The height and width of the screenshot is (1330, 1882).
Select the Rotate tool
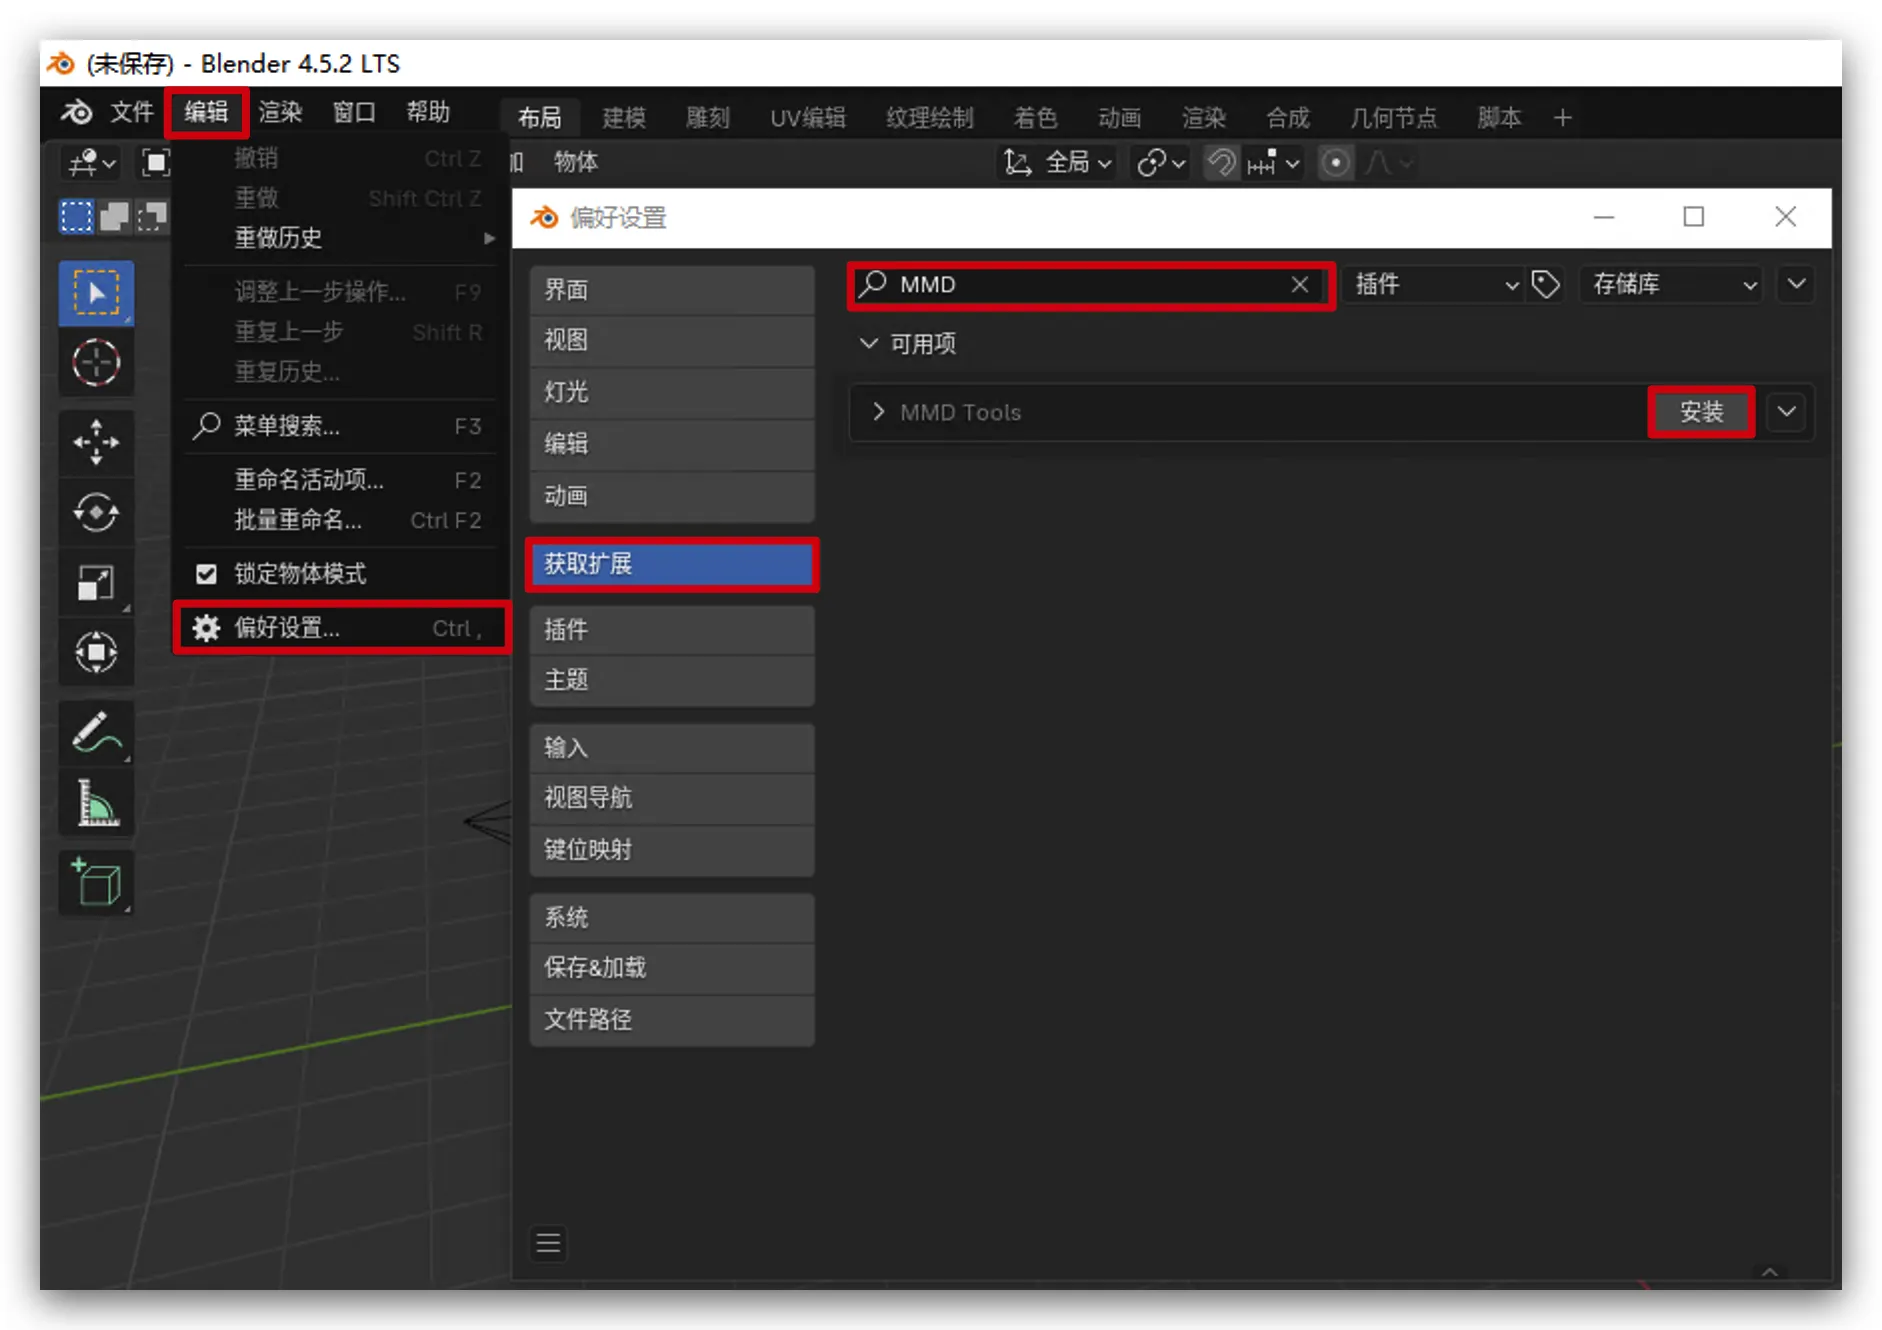[x=96, y=512]
